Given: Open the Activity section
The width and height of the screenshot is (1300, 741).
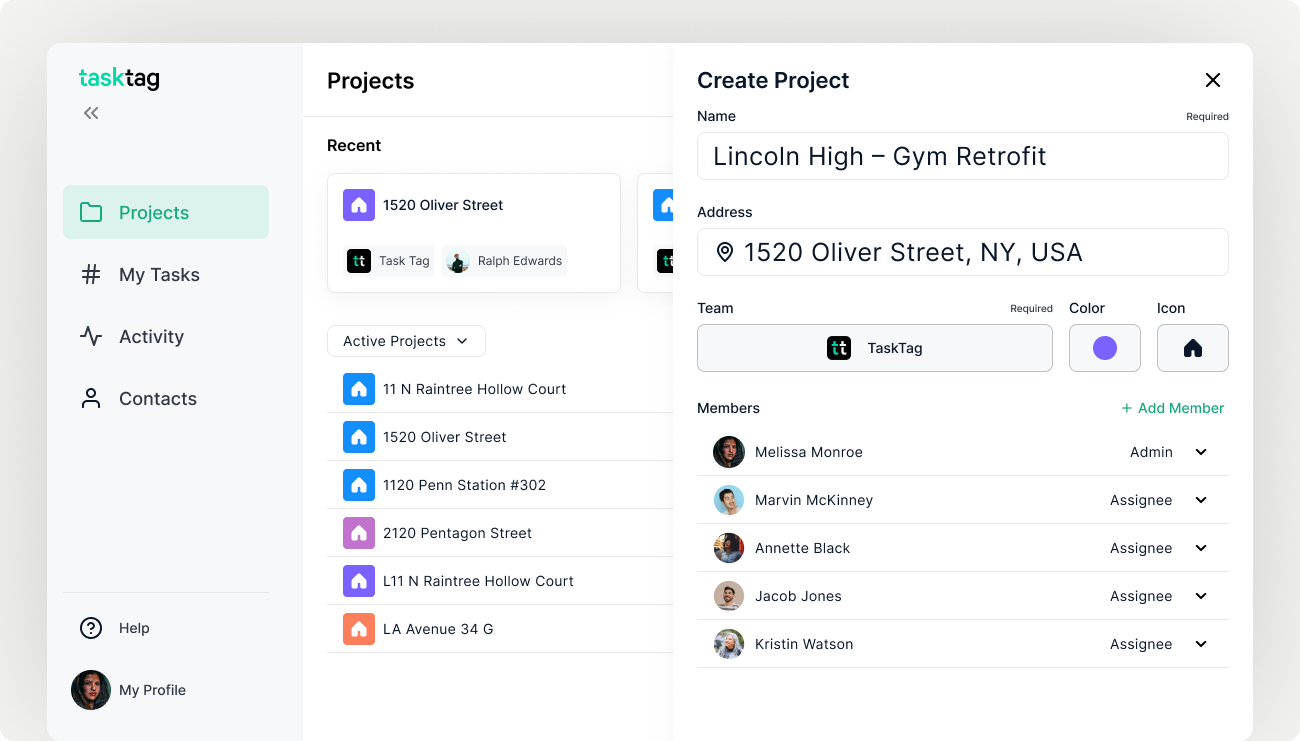Looking at the screenshot, I should (x=151, y=337).
